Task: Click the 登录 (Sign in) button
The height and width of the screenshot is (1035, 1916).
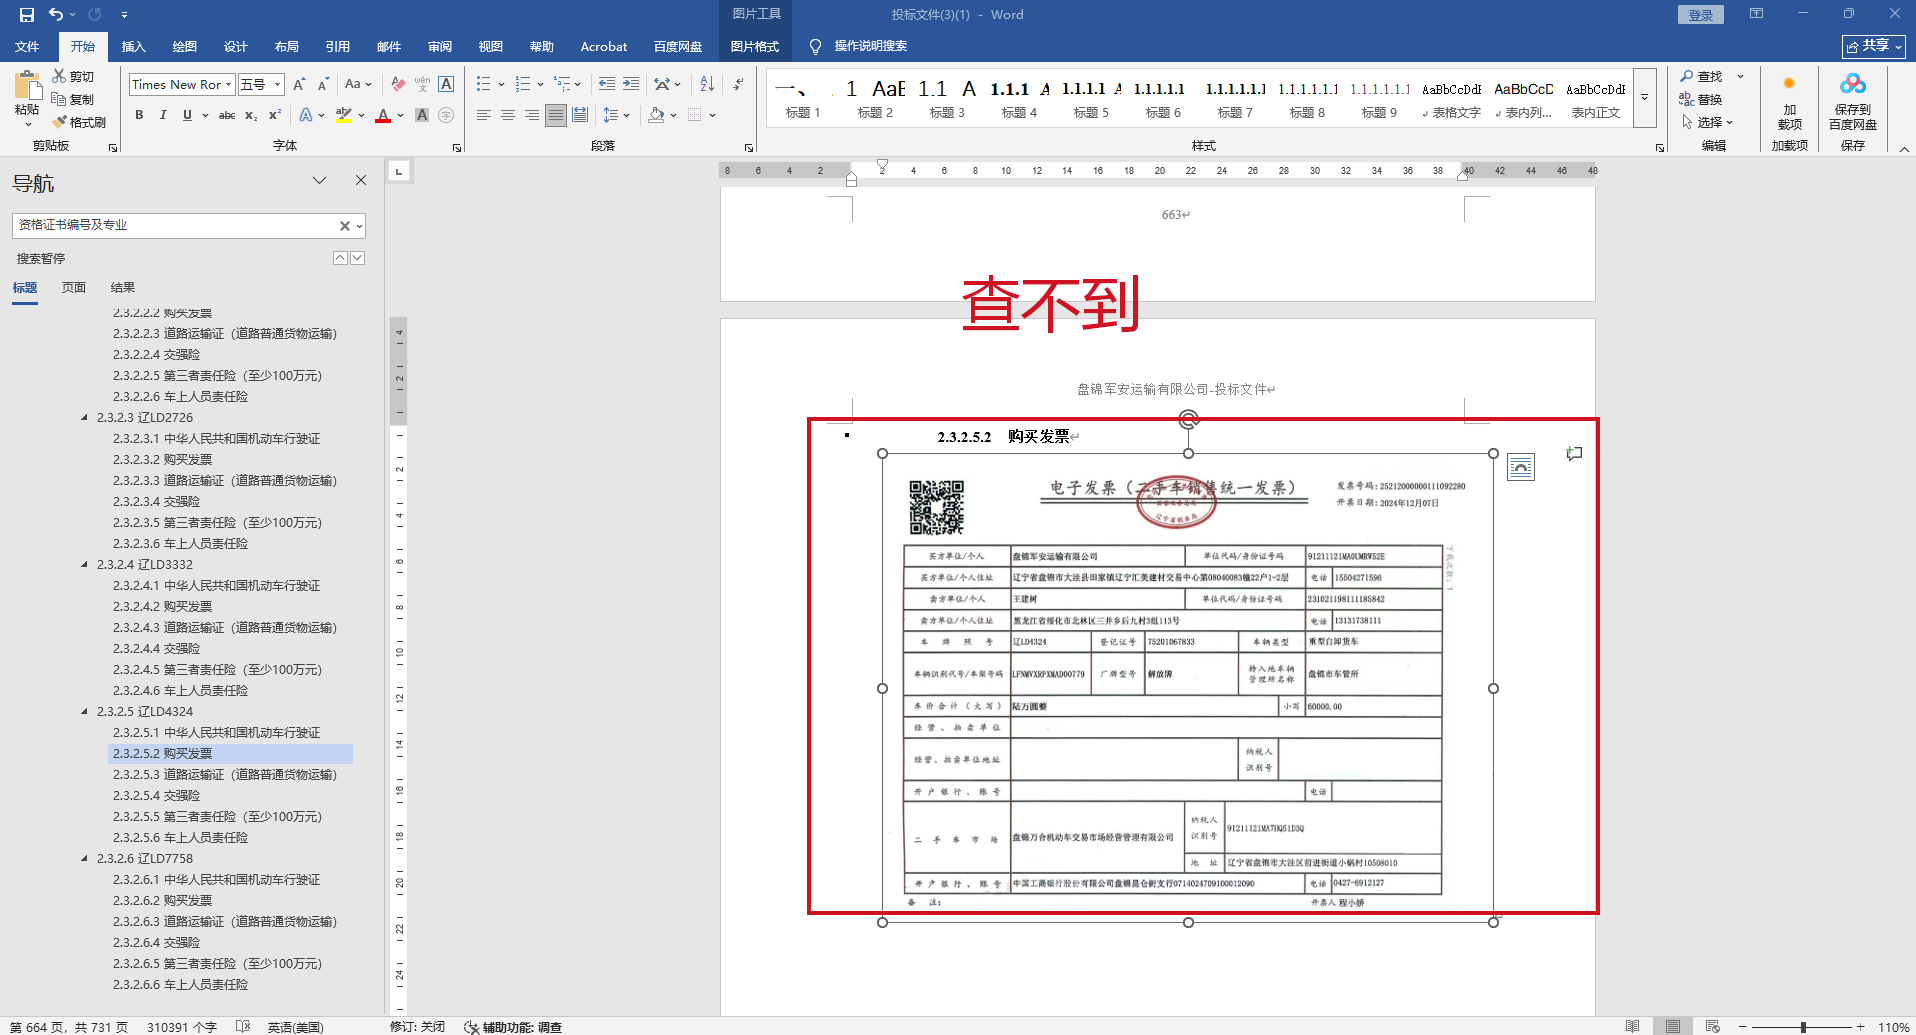Action: click(1701, 15)
